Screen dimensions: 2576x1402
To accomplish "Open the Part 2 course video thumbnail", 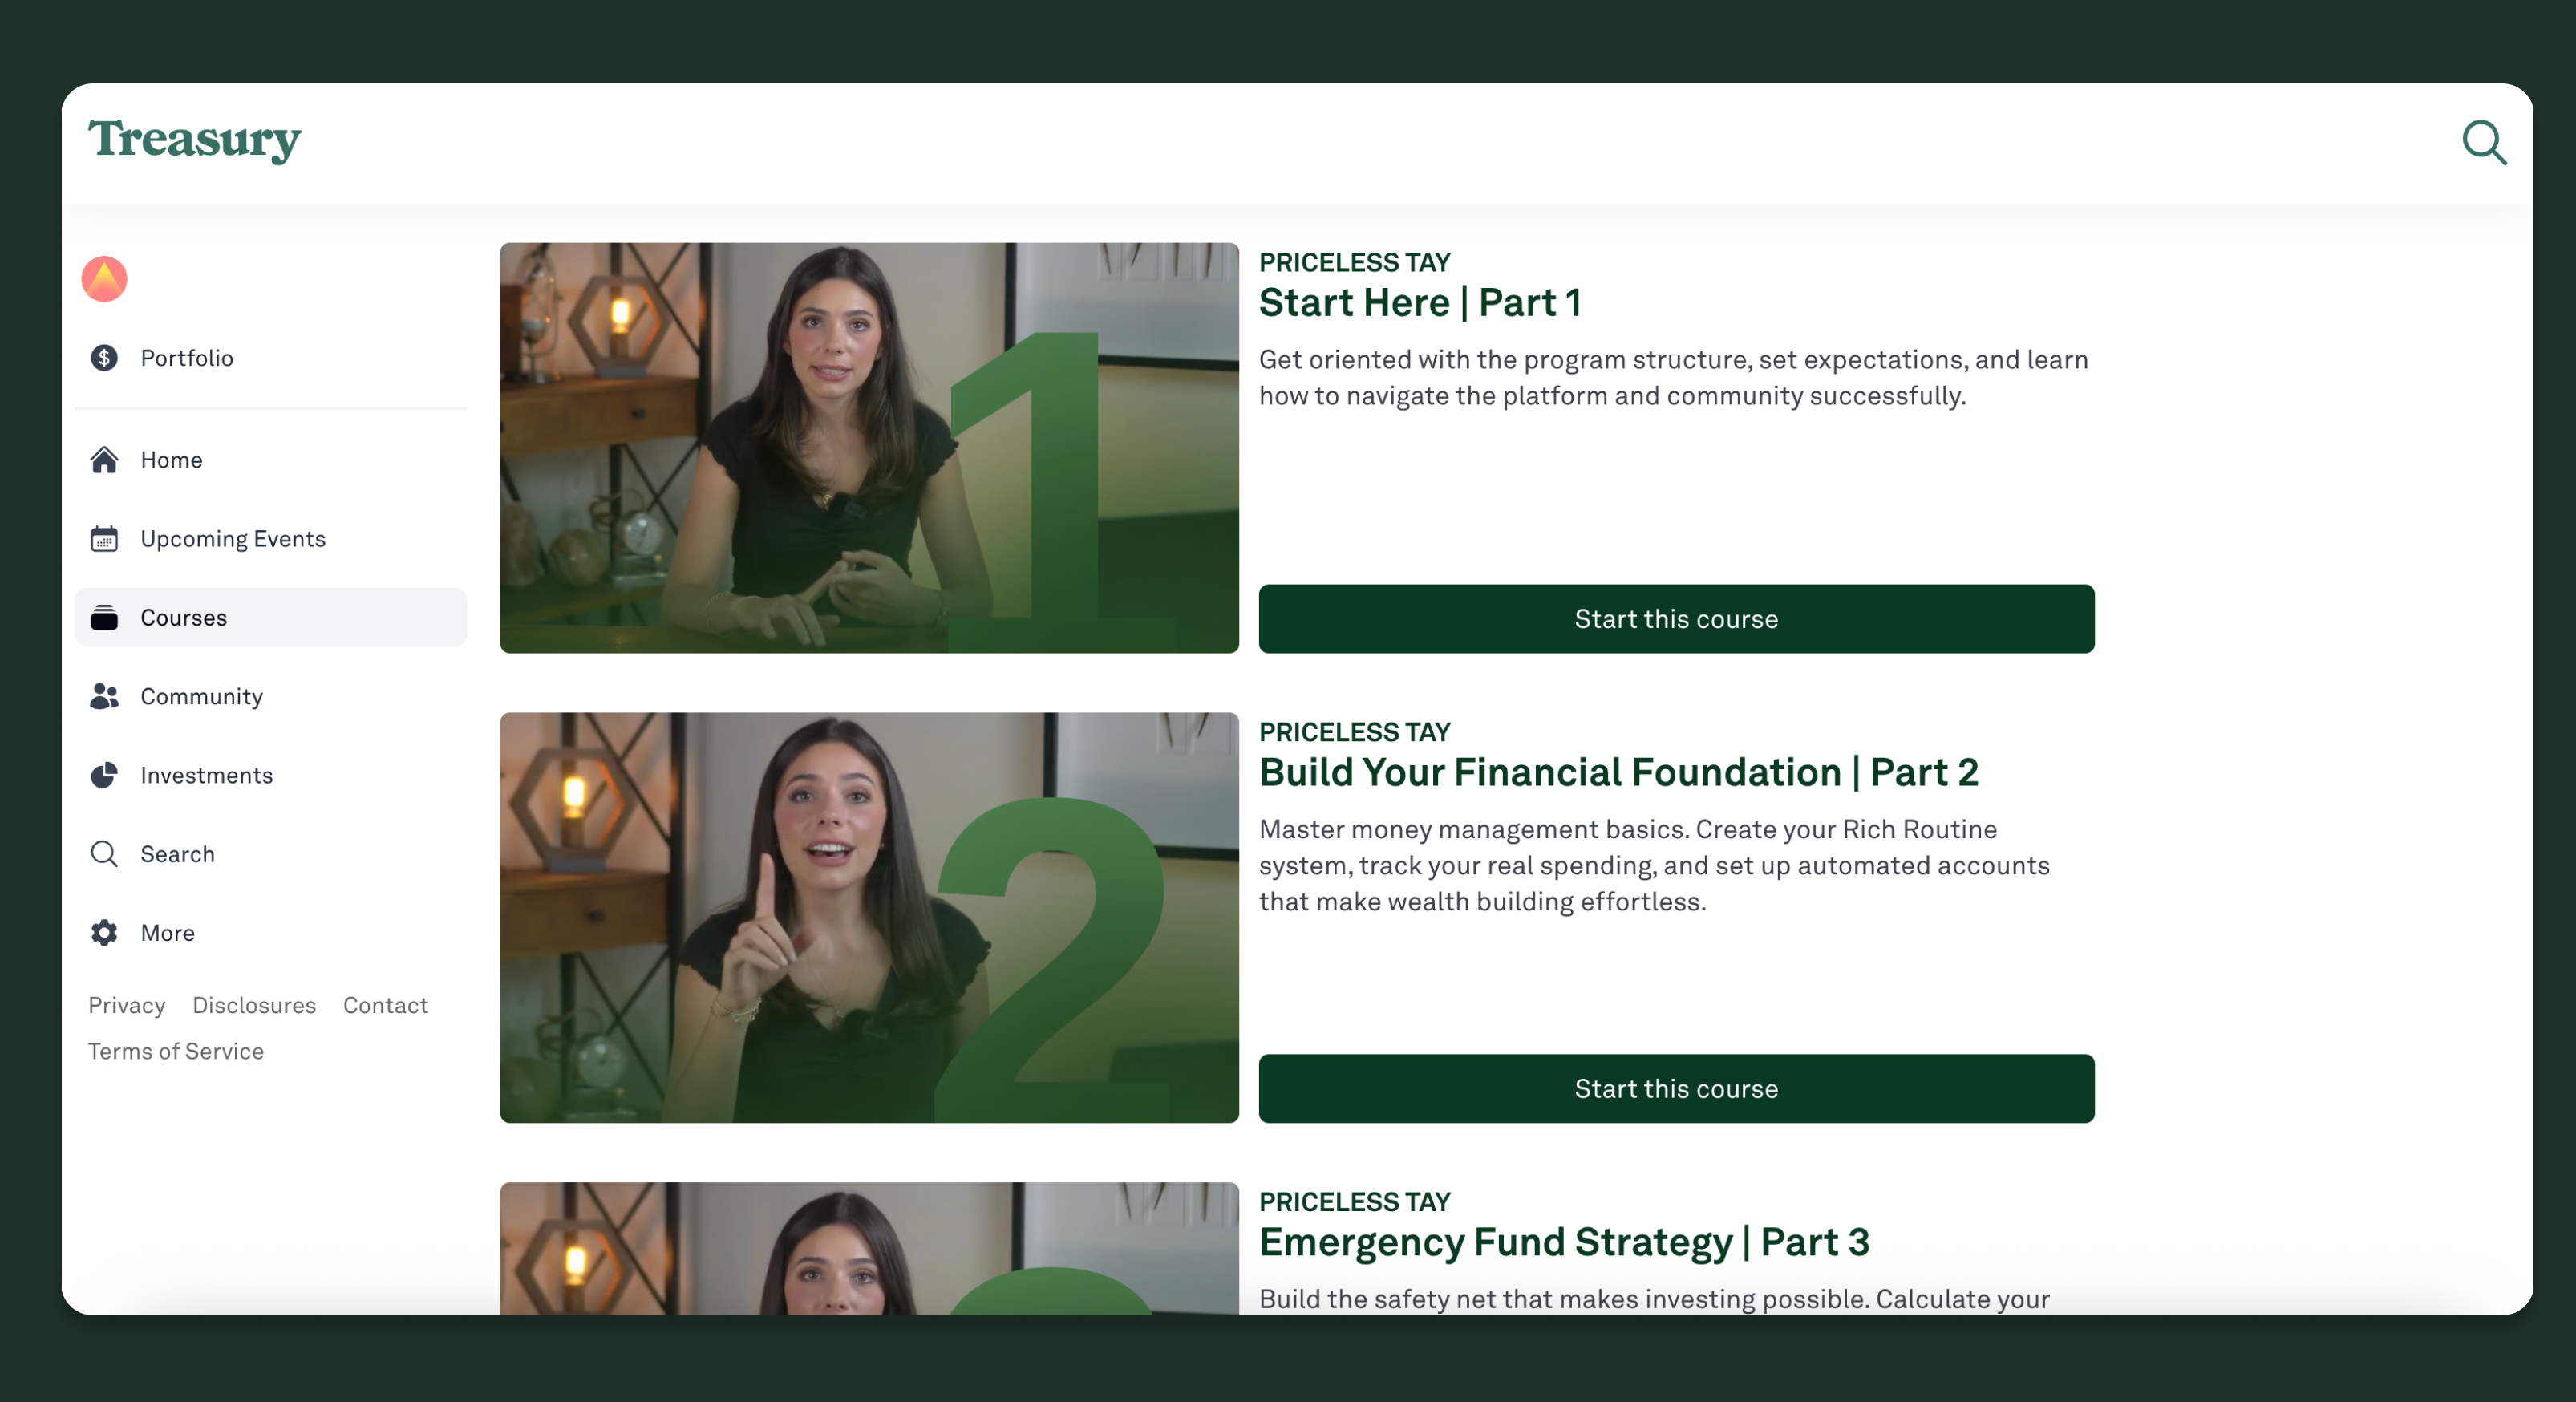I will tap(869, 918).
